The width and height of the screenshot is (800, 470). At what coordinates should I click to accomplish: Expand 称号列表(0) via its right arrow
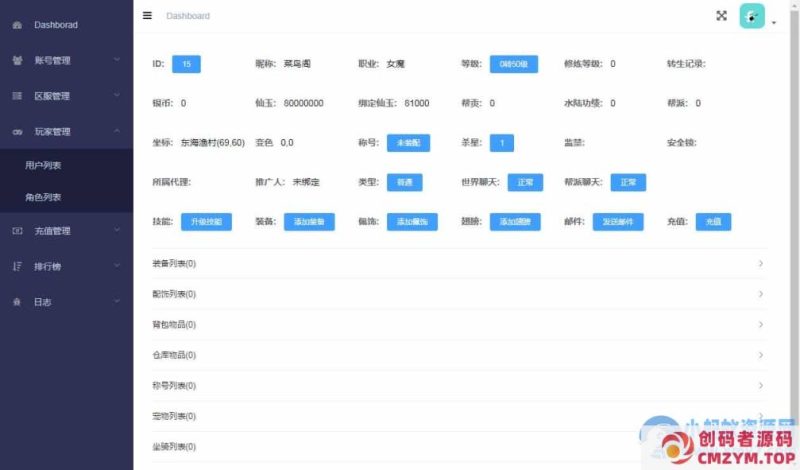[x=761, y=385]
